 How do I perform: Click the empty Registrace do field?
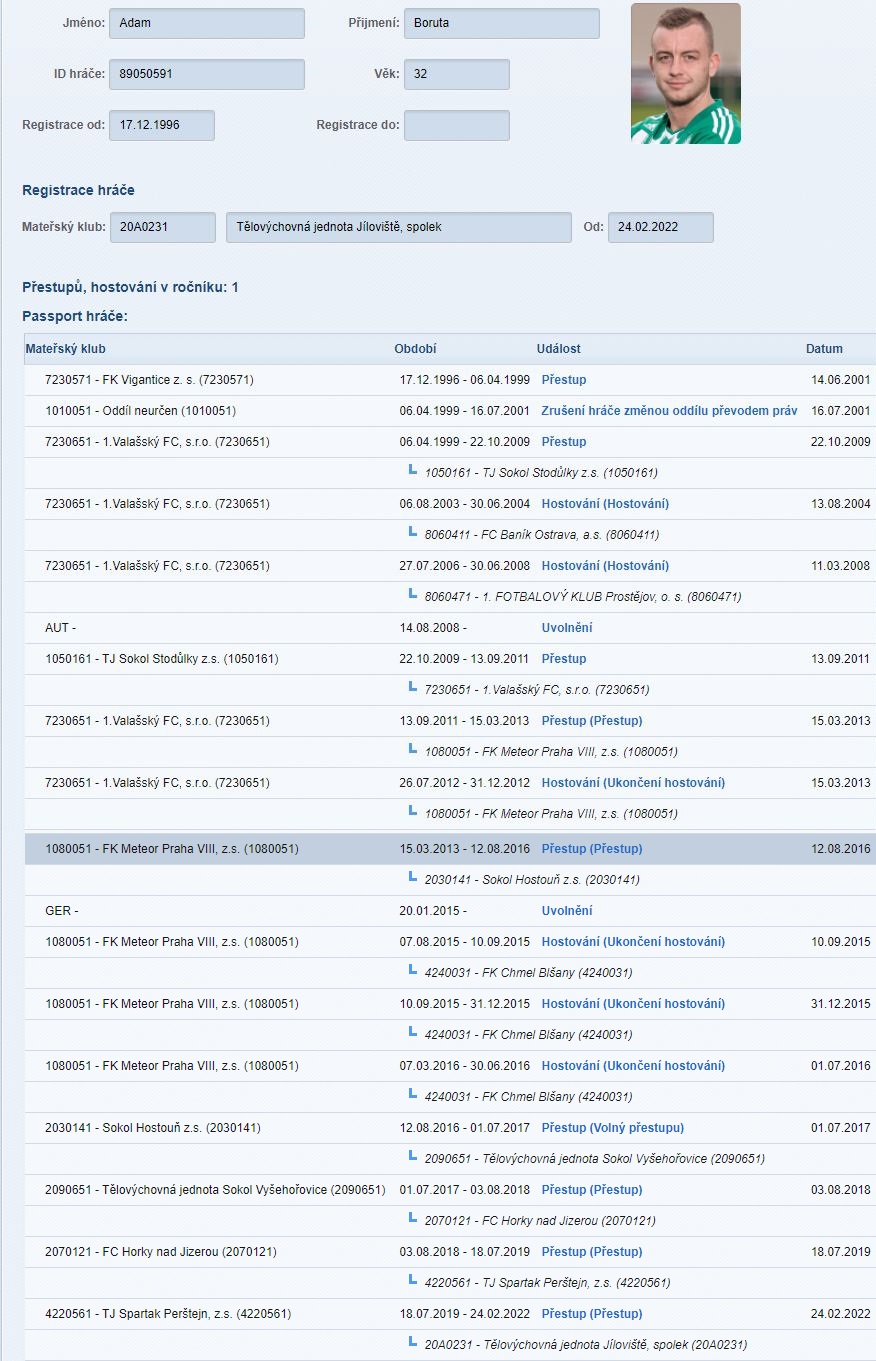457,125
